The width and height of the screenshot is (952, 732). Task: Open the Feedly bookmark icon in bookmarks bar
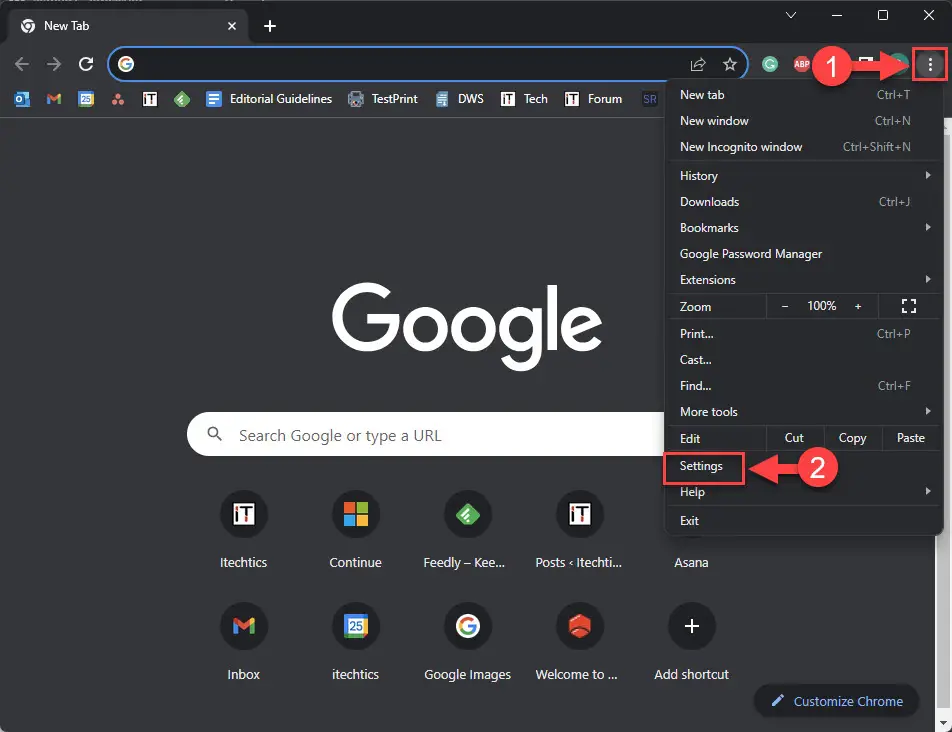click(182, 98)
